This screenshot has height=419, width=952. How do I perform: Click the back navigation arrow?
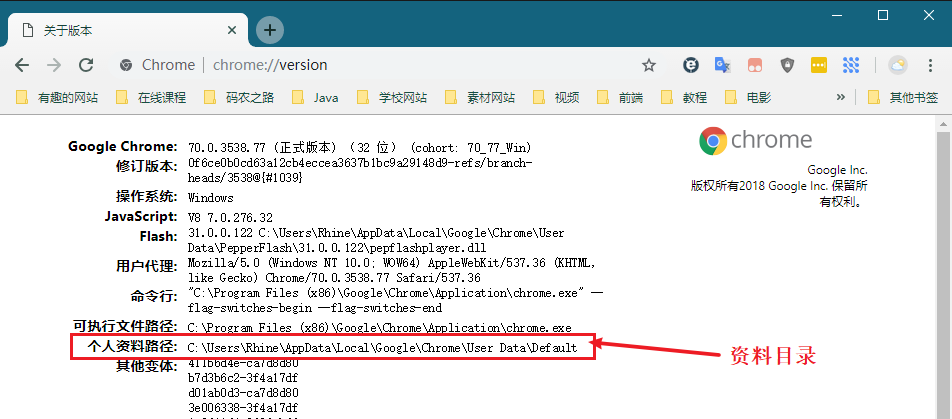point(22,65)
